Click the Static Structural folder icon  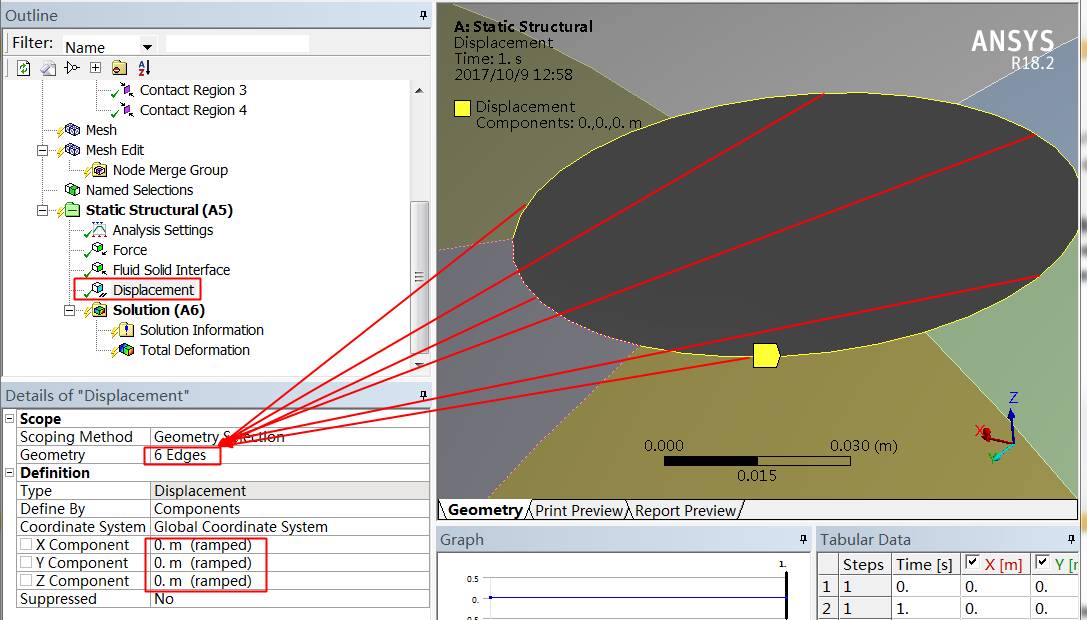(x=73, y=209)
